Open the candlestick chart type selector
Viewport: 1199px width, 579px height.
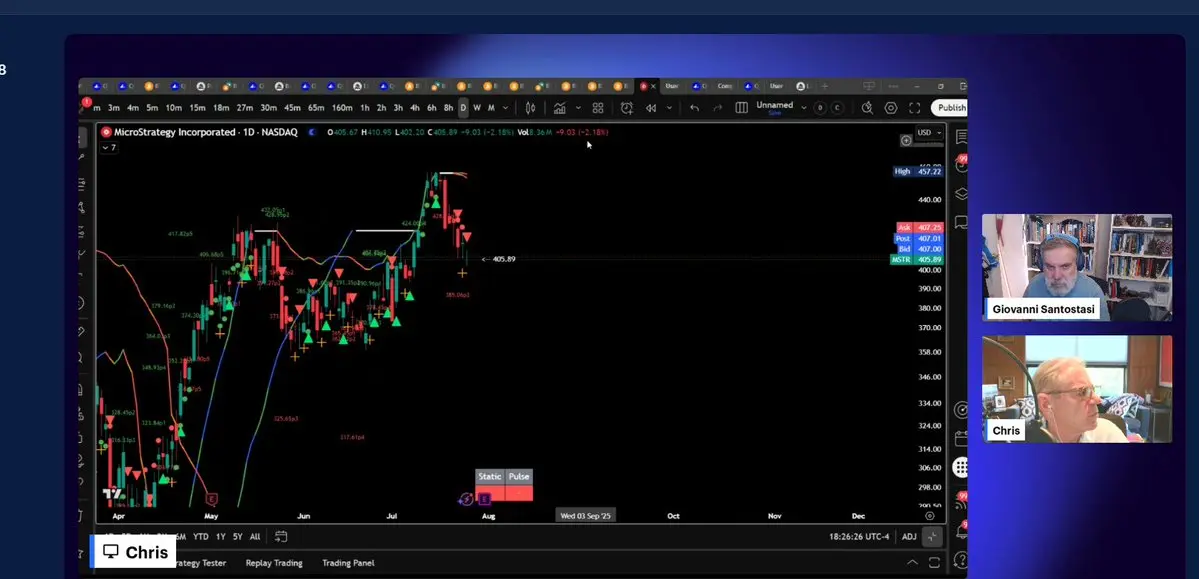click(530, 108)
